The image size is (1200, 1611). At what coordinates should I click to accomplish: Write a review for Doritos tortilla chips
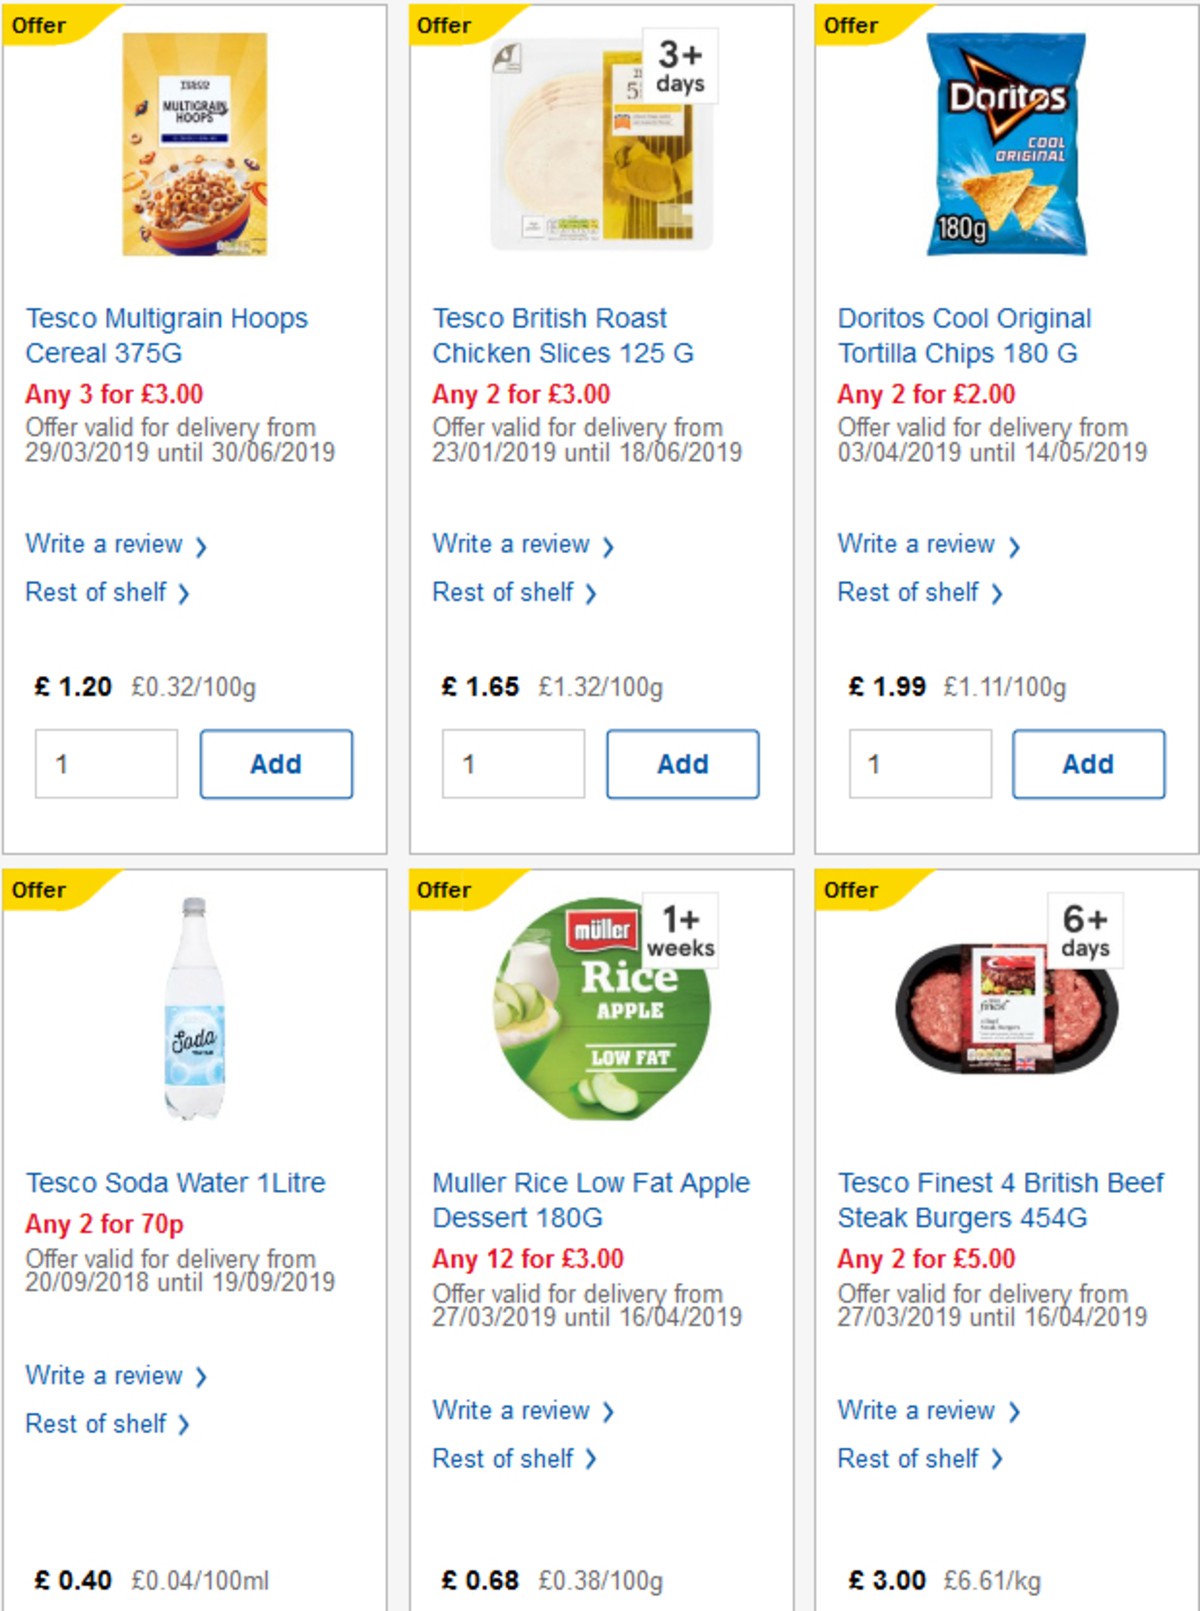919,545
